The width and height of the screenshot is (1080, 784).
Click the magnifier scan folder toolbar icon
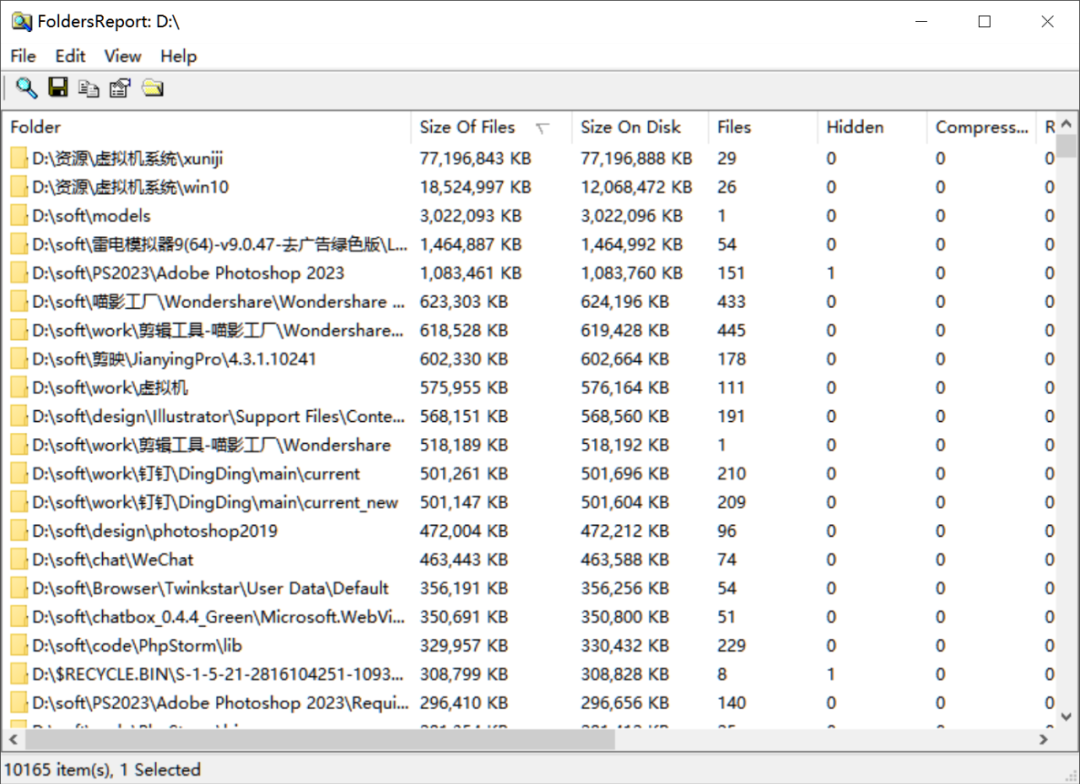tap(26, 88)
